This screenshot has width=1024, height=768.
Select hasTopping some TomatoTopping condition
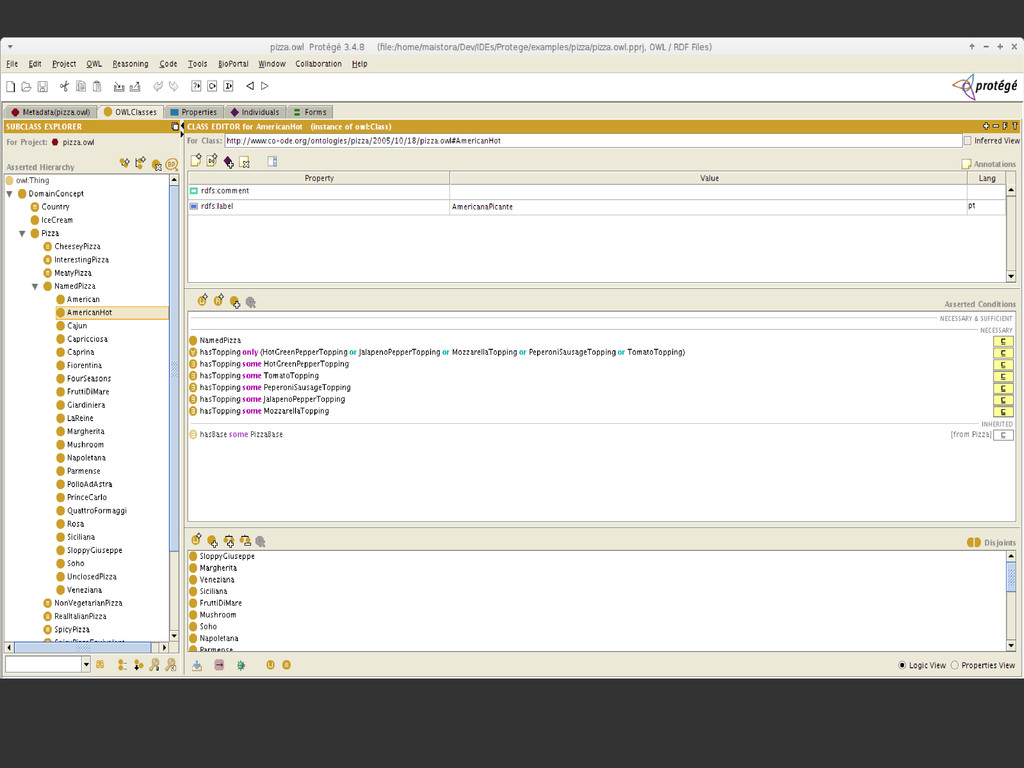coord(259,376)
